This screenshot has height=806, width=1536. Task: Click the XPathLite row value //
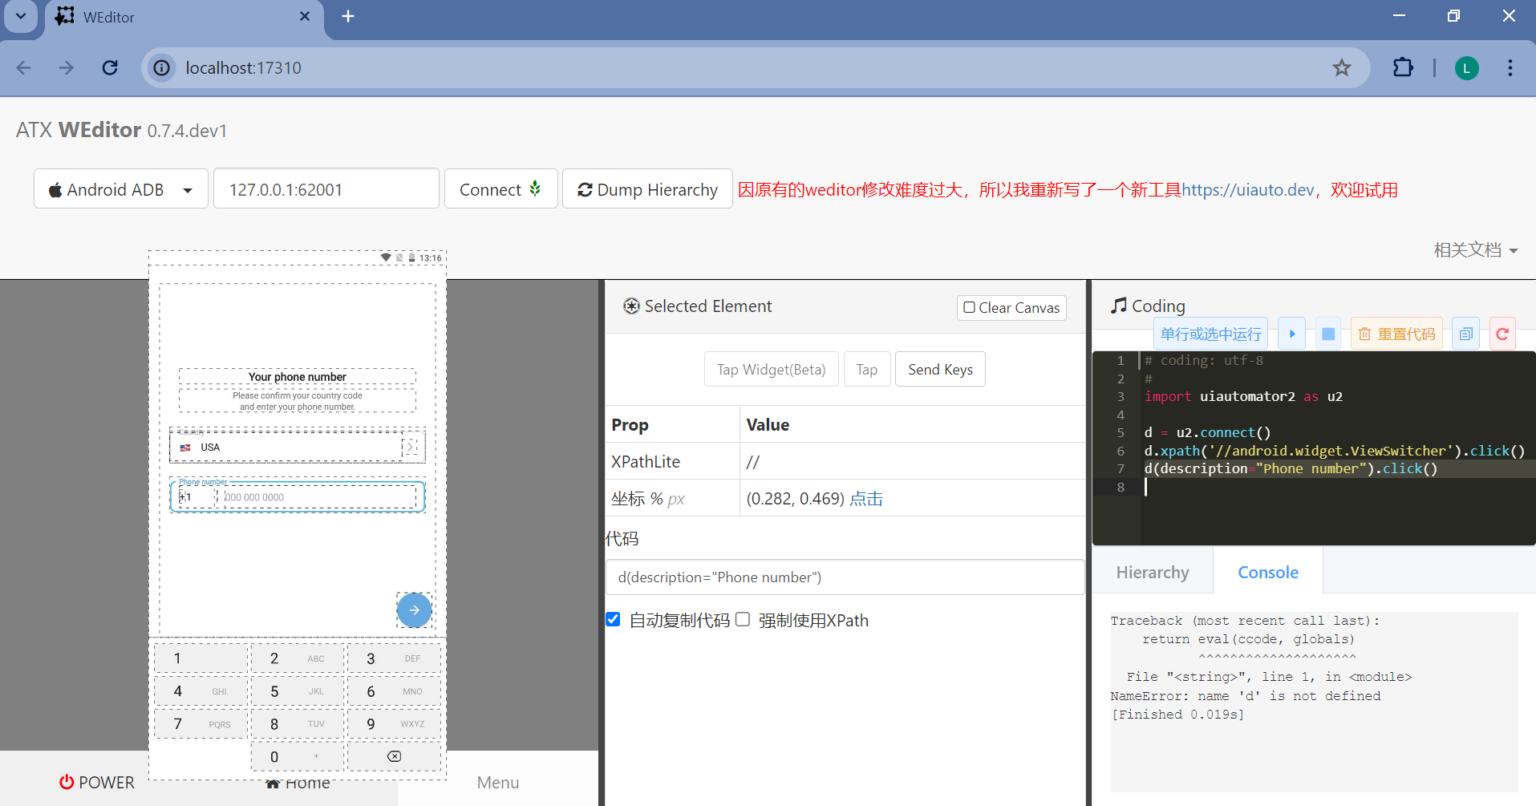click(x=753, y=462)
